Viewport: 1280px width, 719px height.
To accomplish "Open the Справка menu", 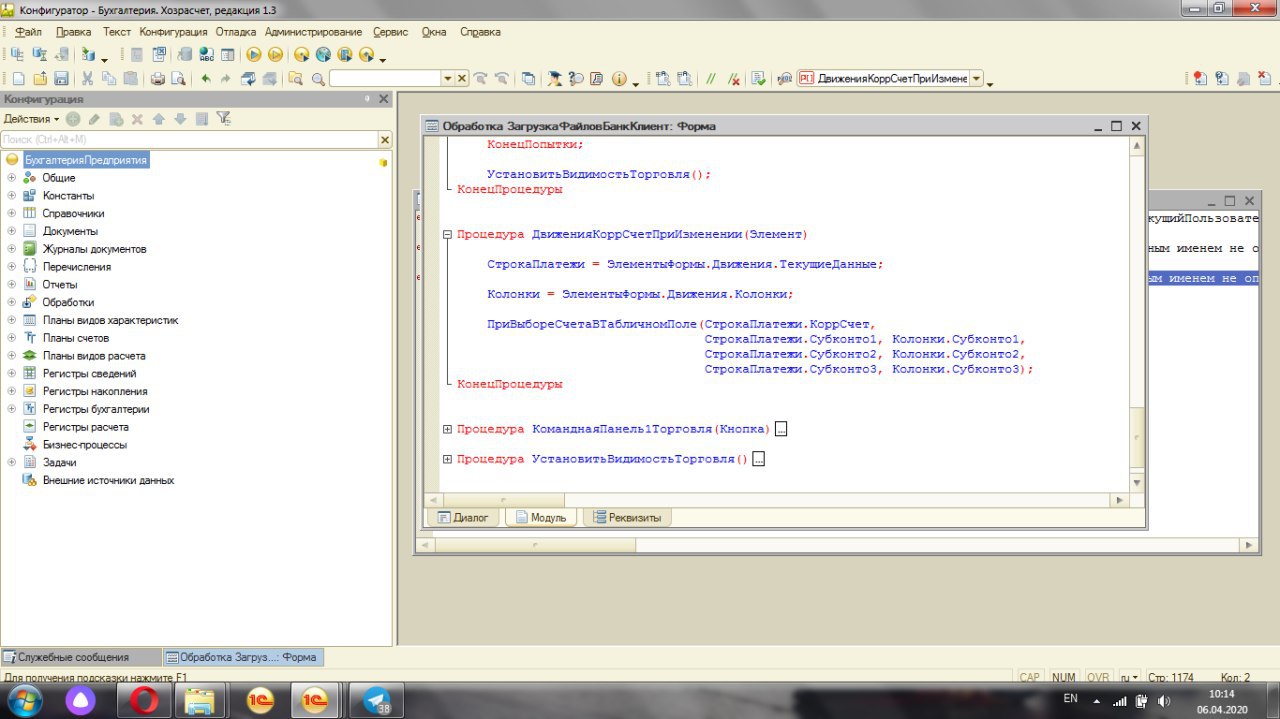I will point(480,32).
